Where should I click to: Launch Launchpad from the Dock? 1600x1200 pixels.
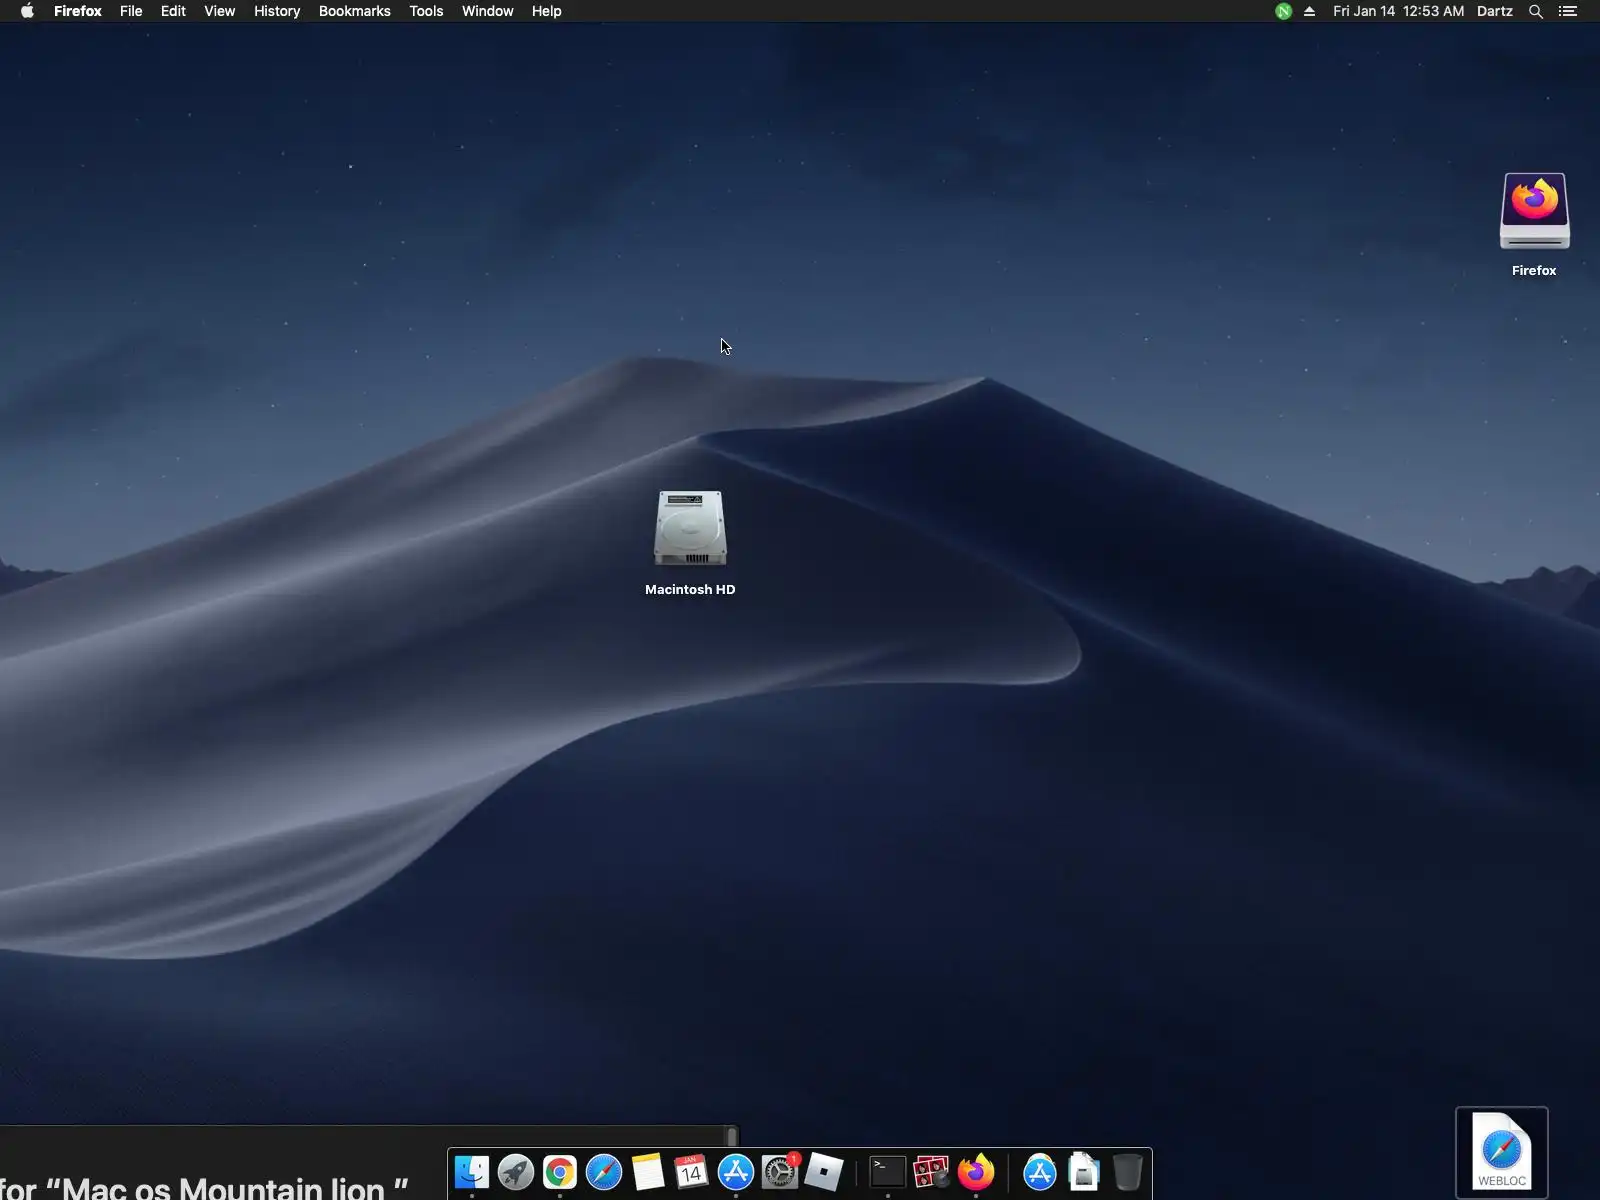pos(516,1172)
